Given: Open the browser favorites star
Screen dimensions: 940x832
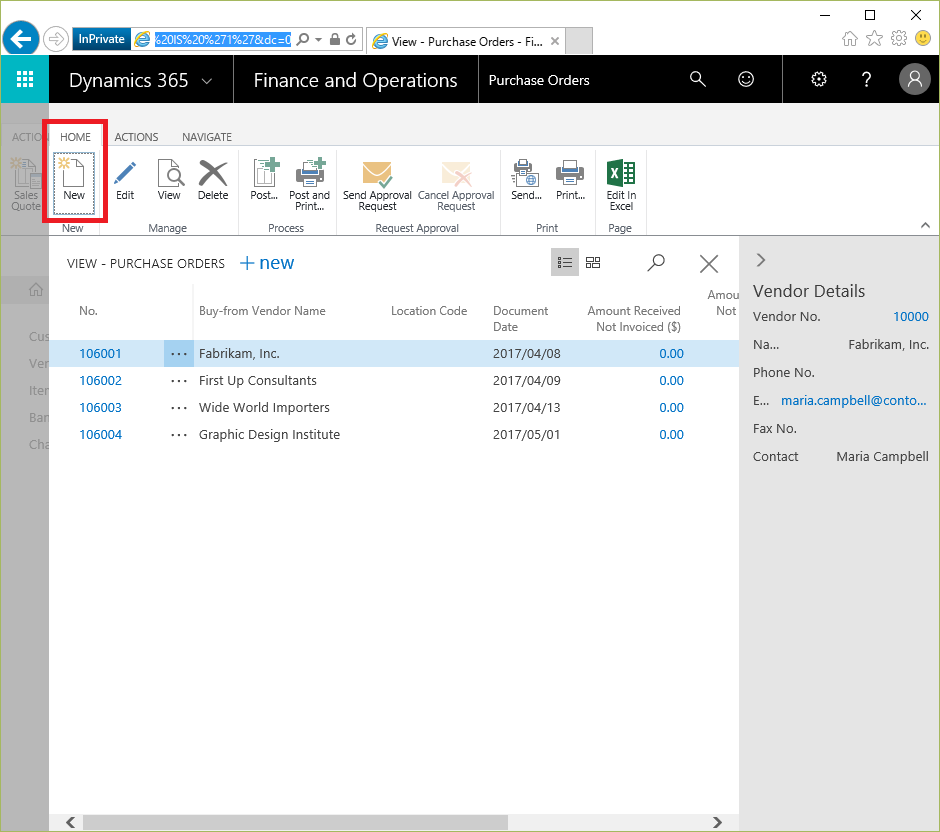Looking at the screenshot, I should pyautogui.click(x=875, y=39).
